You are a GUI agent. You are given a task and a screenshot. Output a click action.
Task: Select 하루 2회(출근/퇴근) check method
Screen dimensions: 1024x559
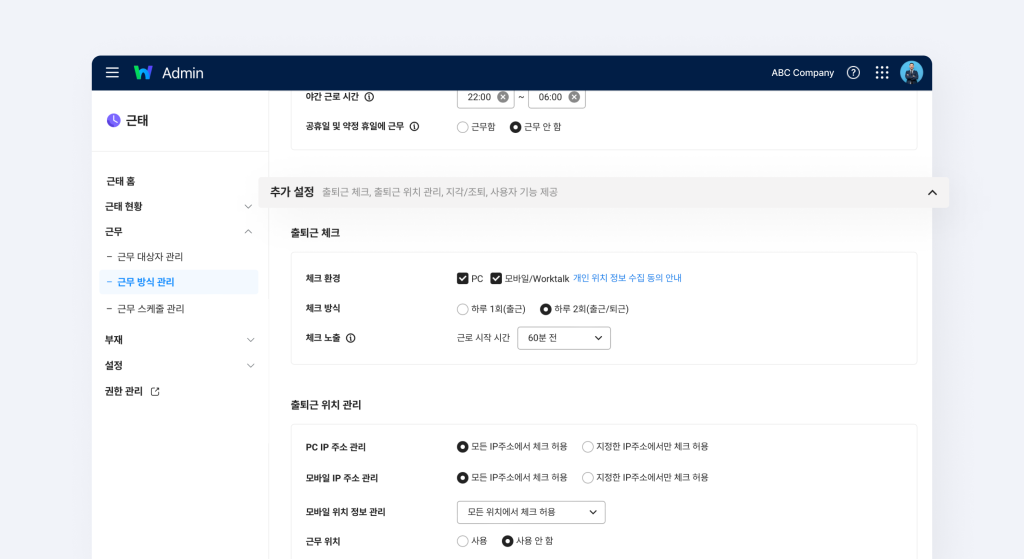(545, 309)
